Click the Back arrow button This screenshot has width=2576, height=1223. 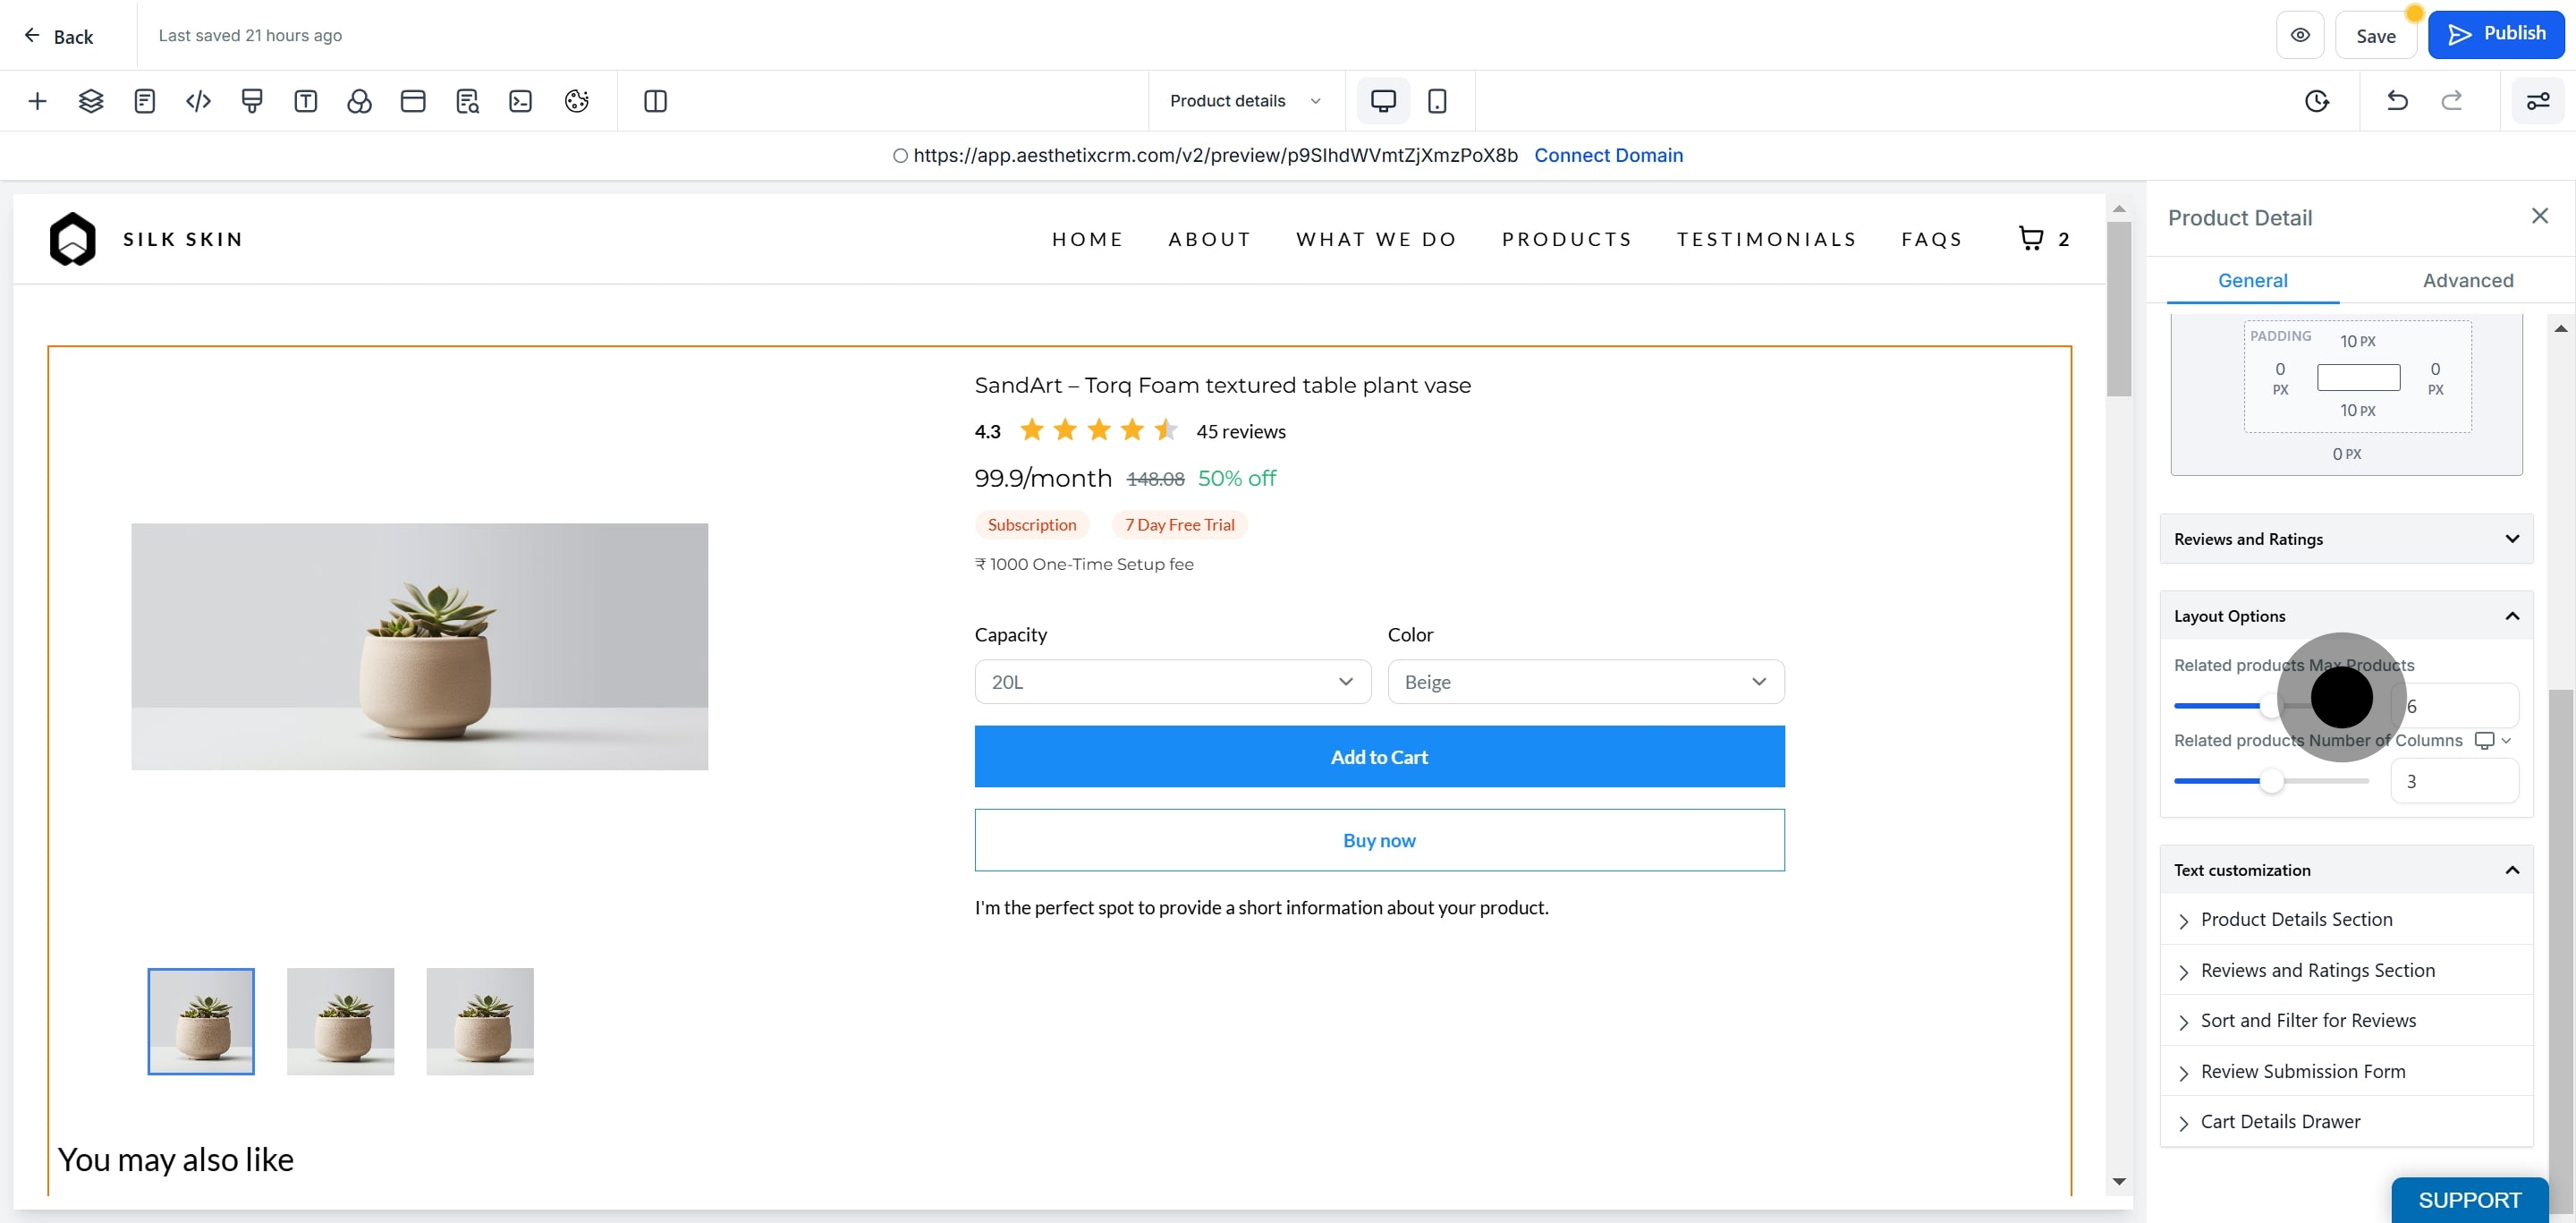click(x=58, y=36)
